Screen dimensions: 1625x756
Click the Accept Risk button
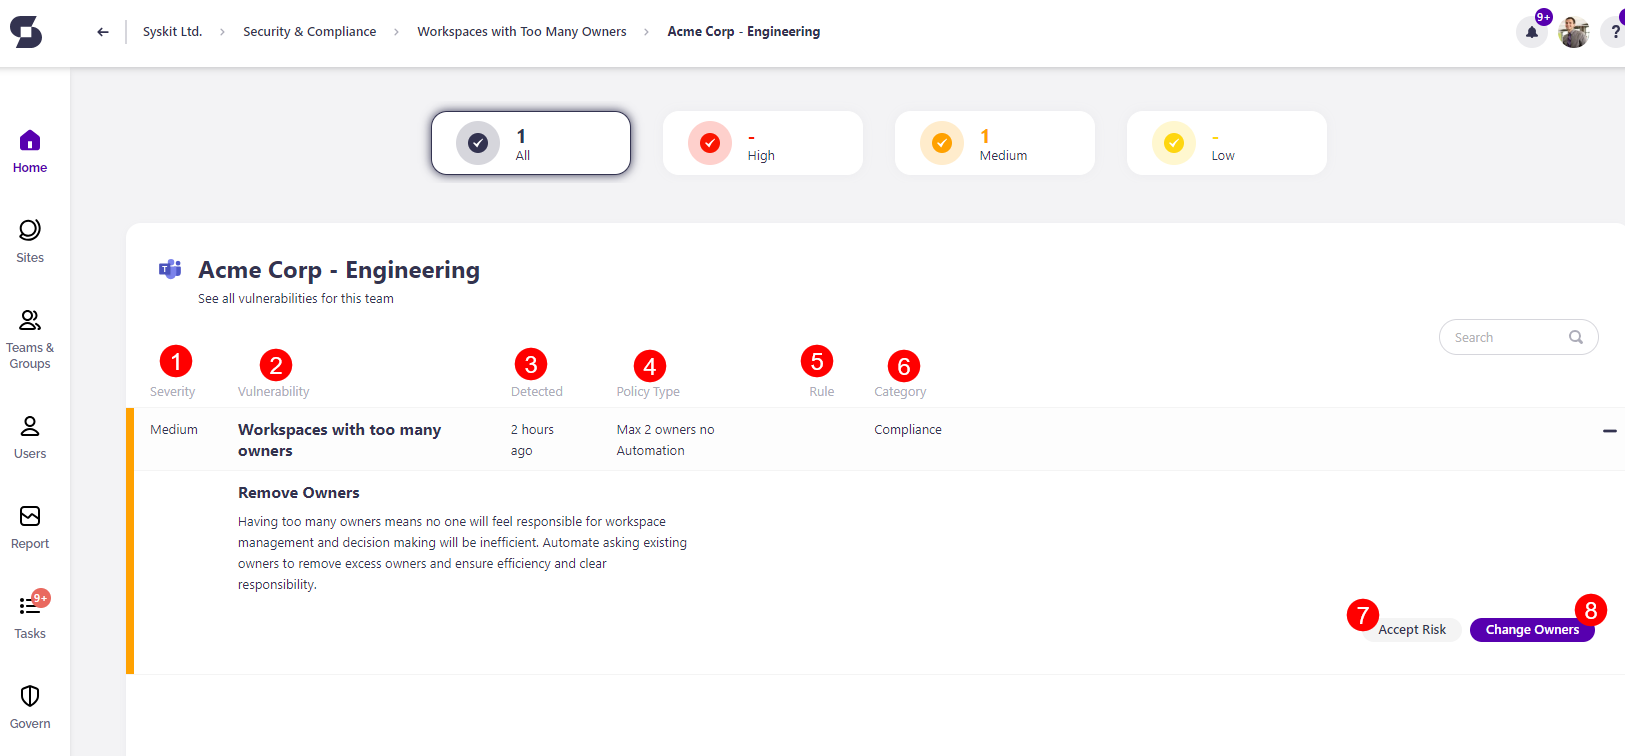pos(1411,630)
